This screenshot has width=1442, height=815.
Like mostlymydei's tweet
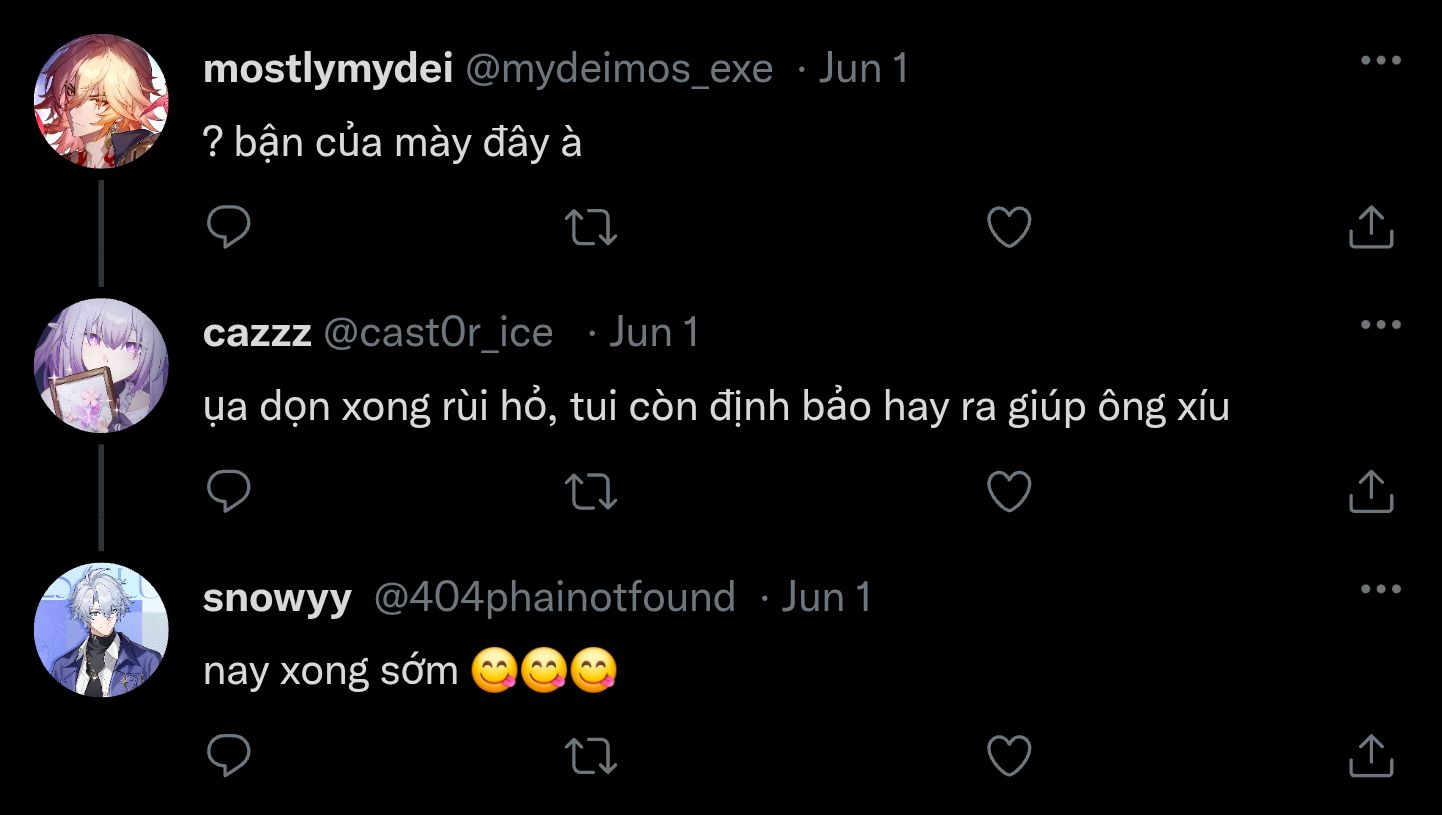1009,228
